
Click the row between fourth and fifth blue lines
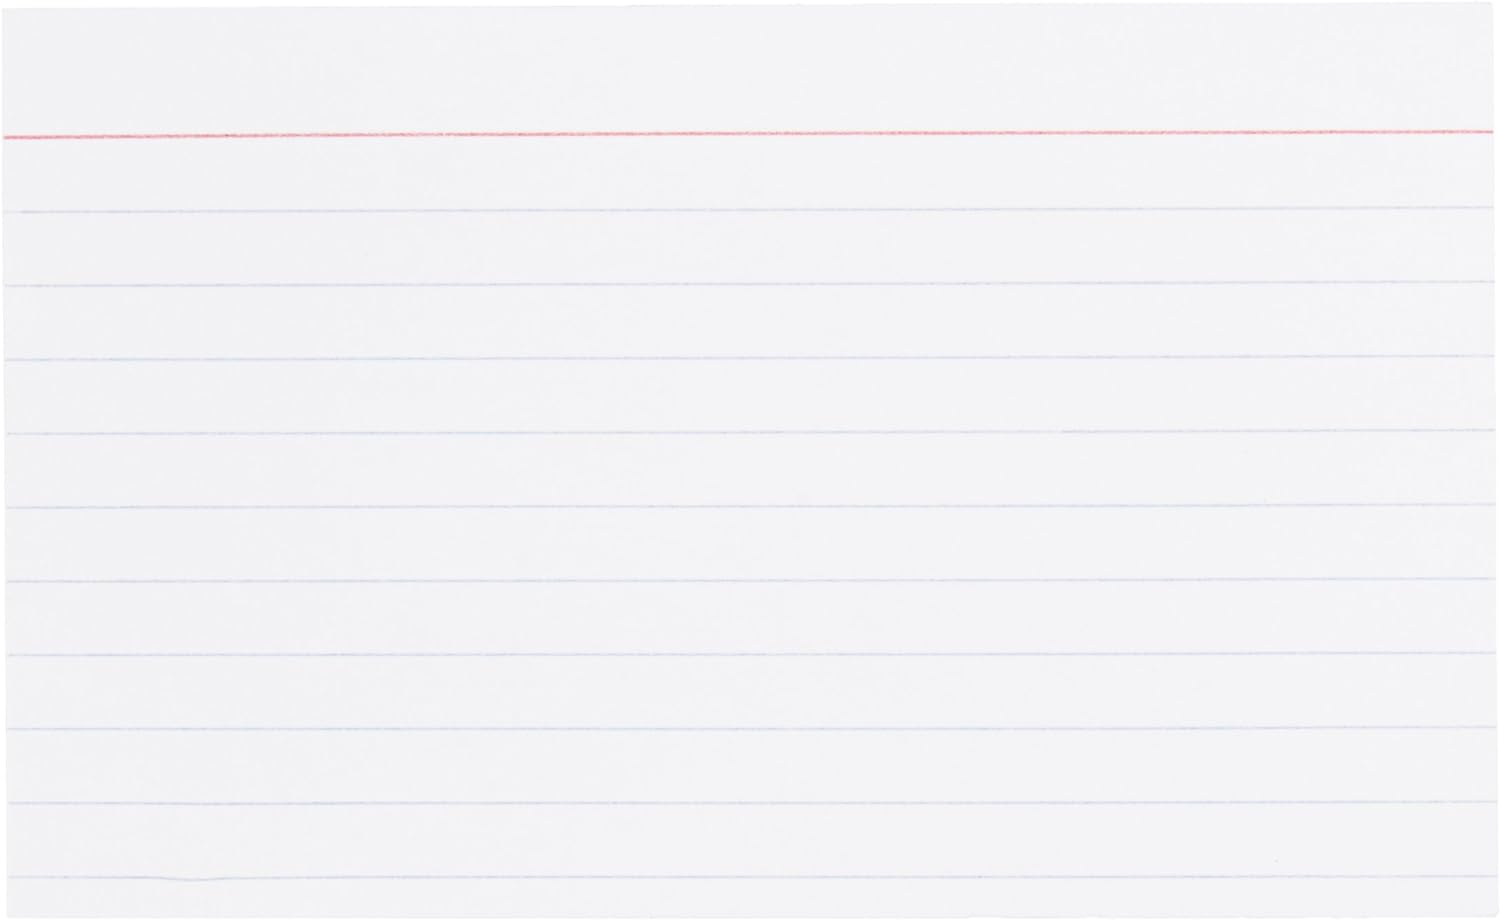[748, 469]
